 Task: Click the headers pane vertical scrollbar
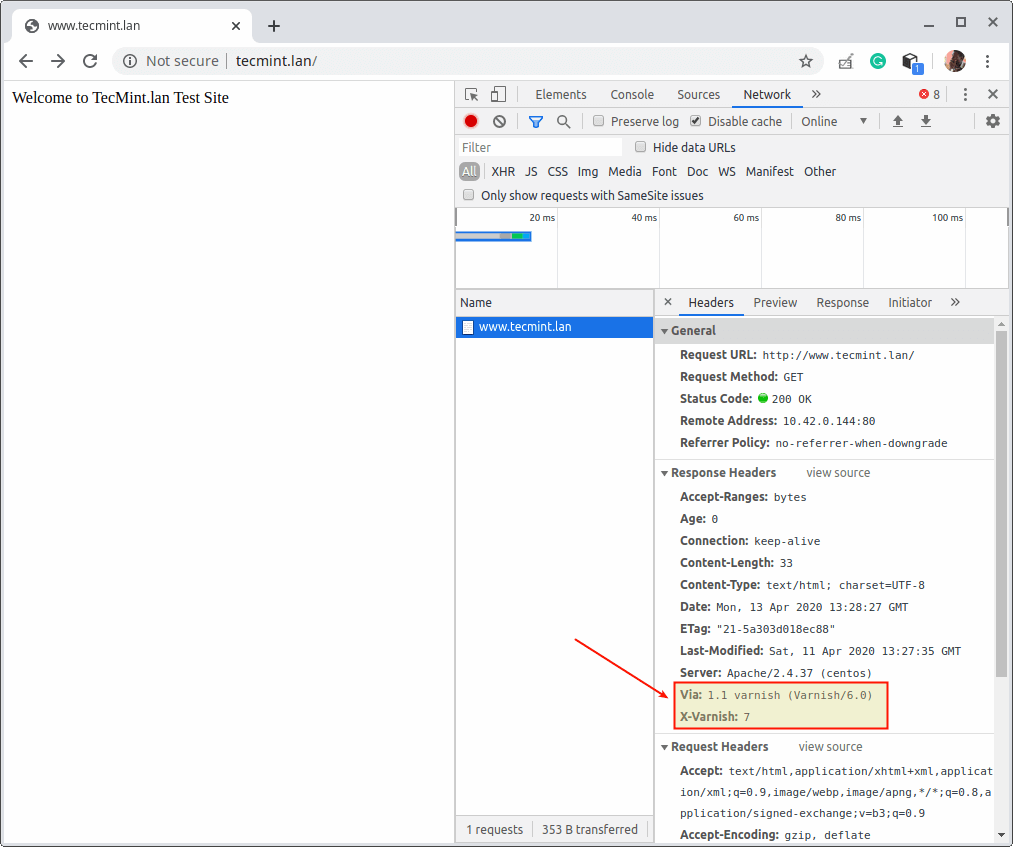click(x=1001, y=504)
